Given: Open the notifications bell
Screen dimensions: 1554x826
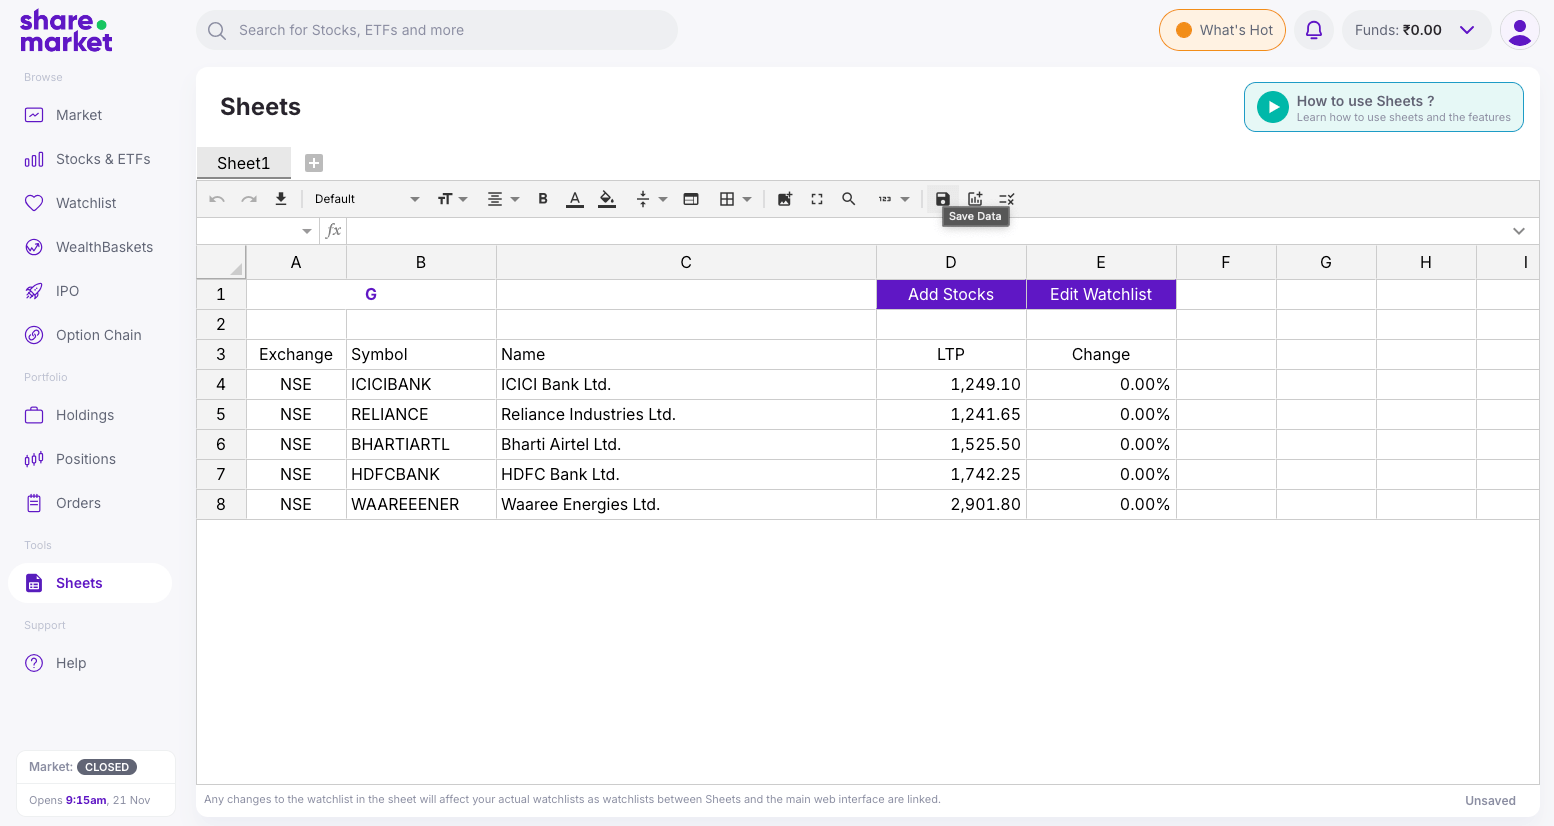Looking at the screenshot, I should (1314, 30).
